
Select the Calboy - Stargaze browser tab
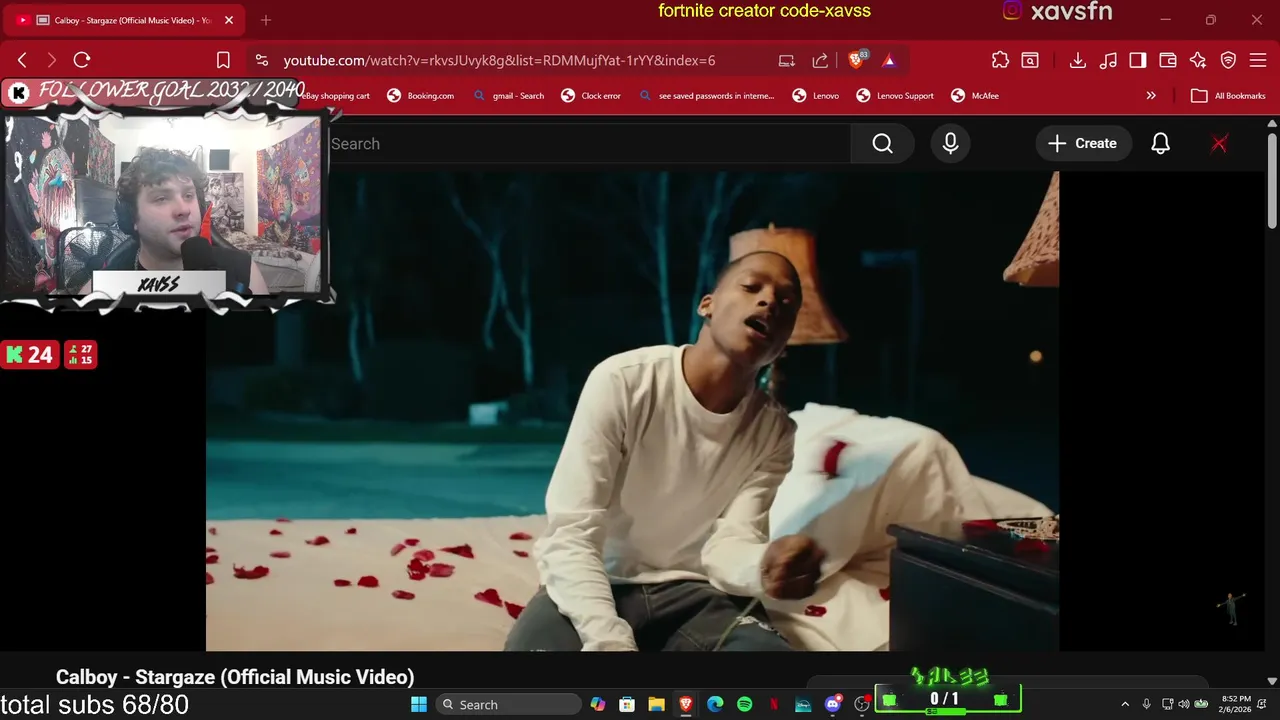122,20
